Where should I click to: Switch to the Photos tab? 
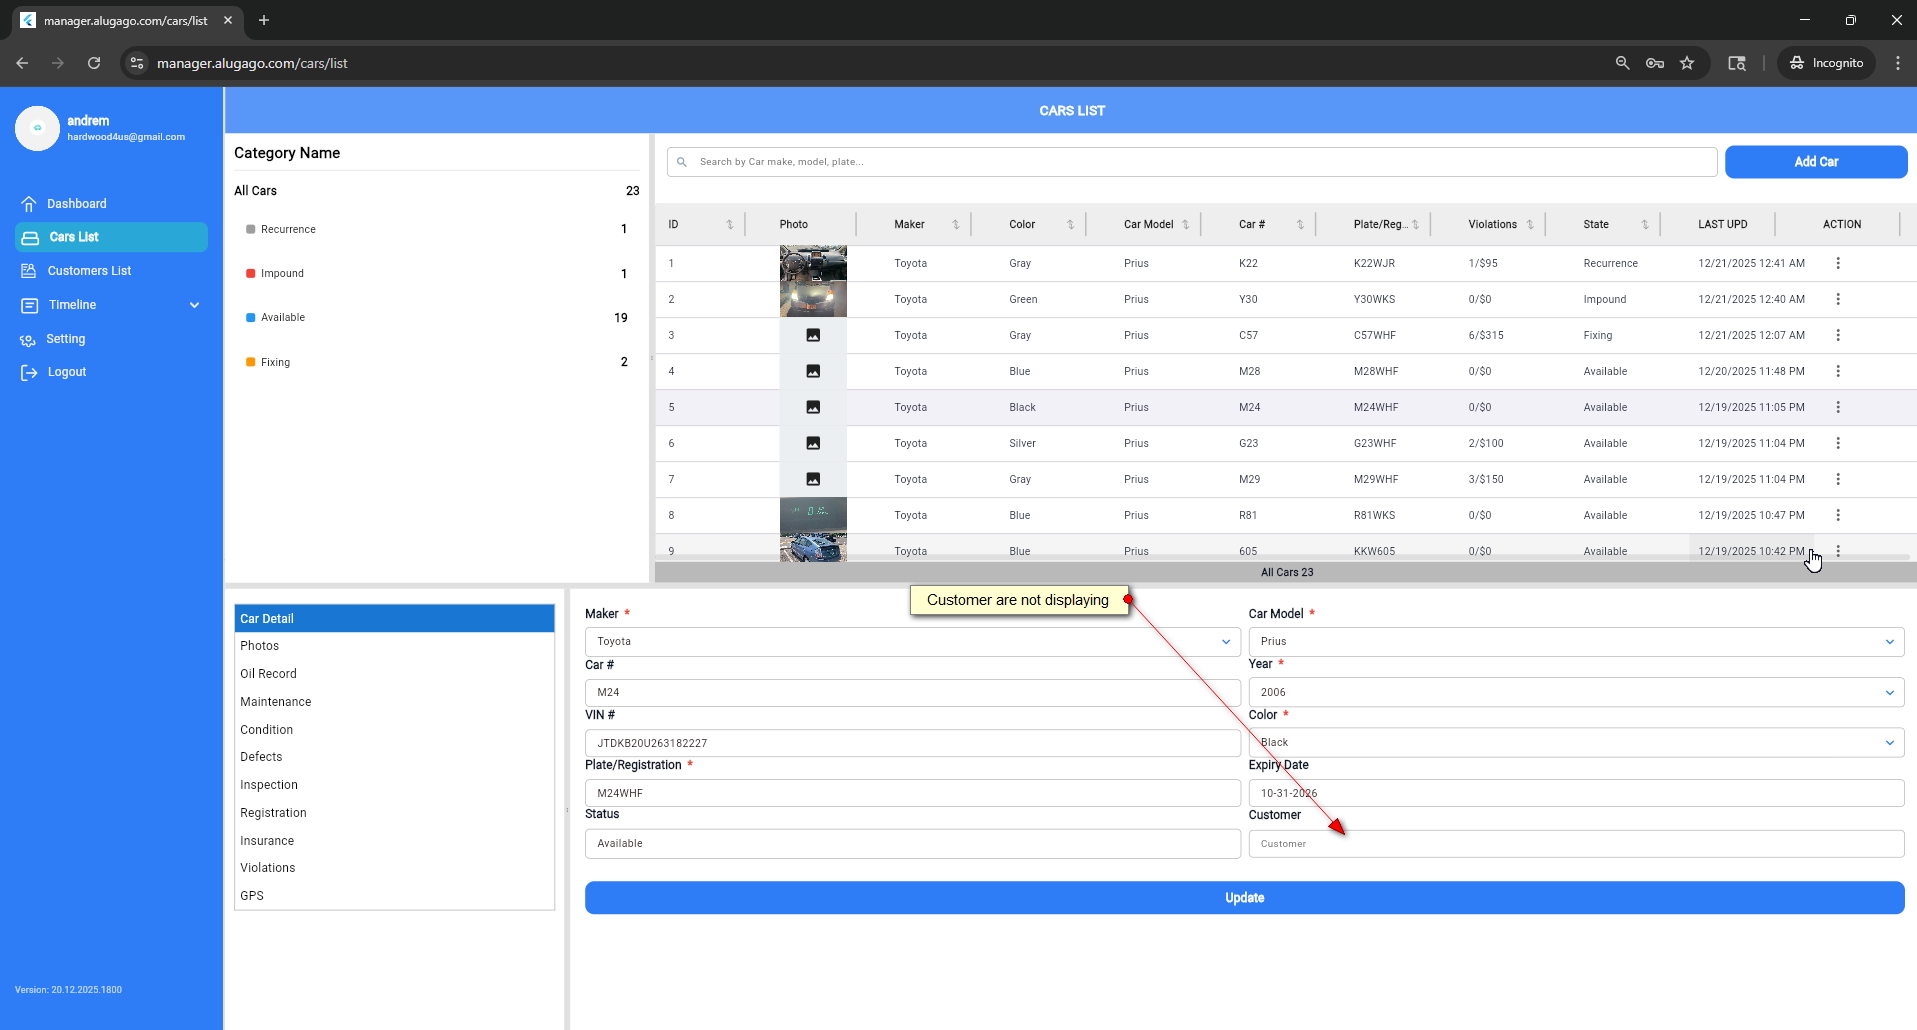coord(260,646)
